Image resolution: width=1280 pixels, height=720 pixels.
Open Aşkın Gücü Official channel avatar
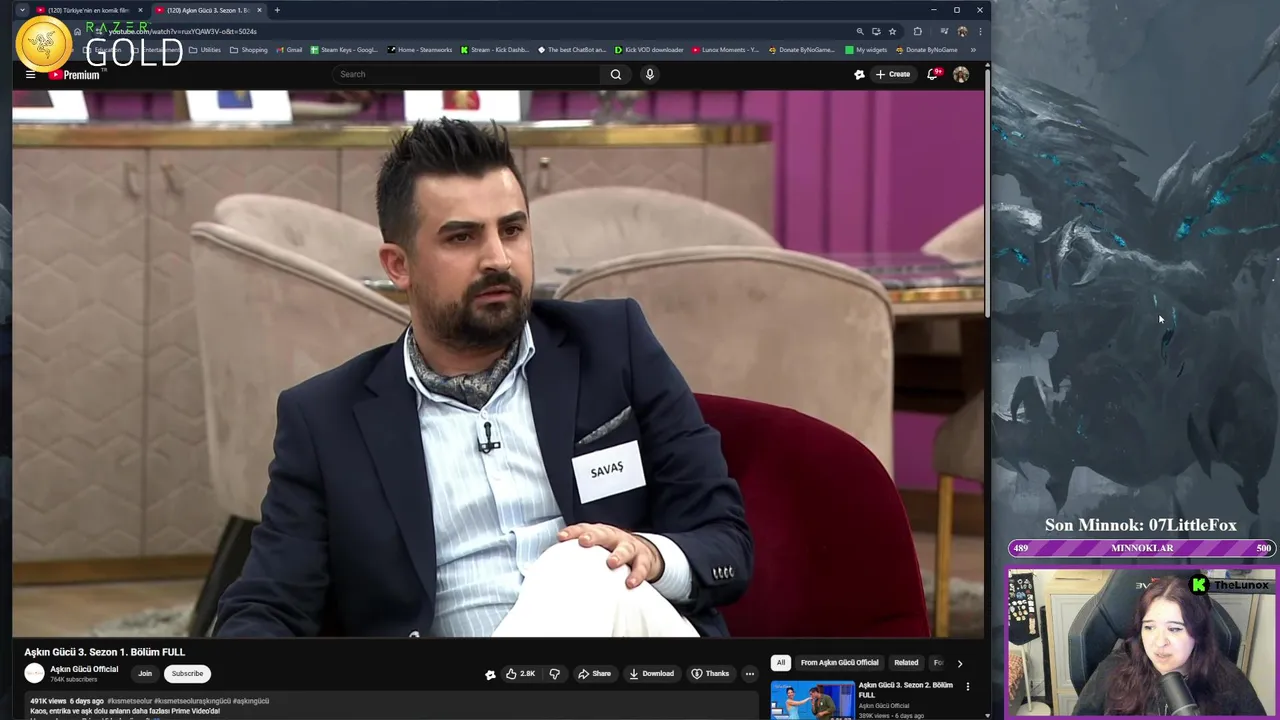pos(35,674)
